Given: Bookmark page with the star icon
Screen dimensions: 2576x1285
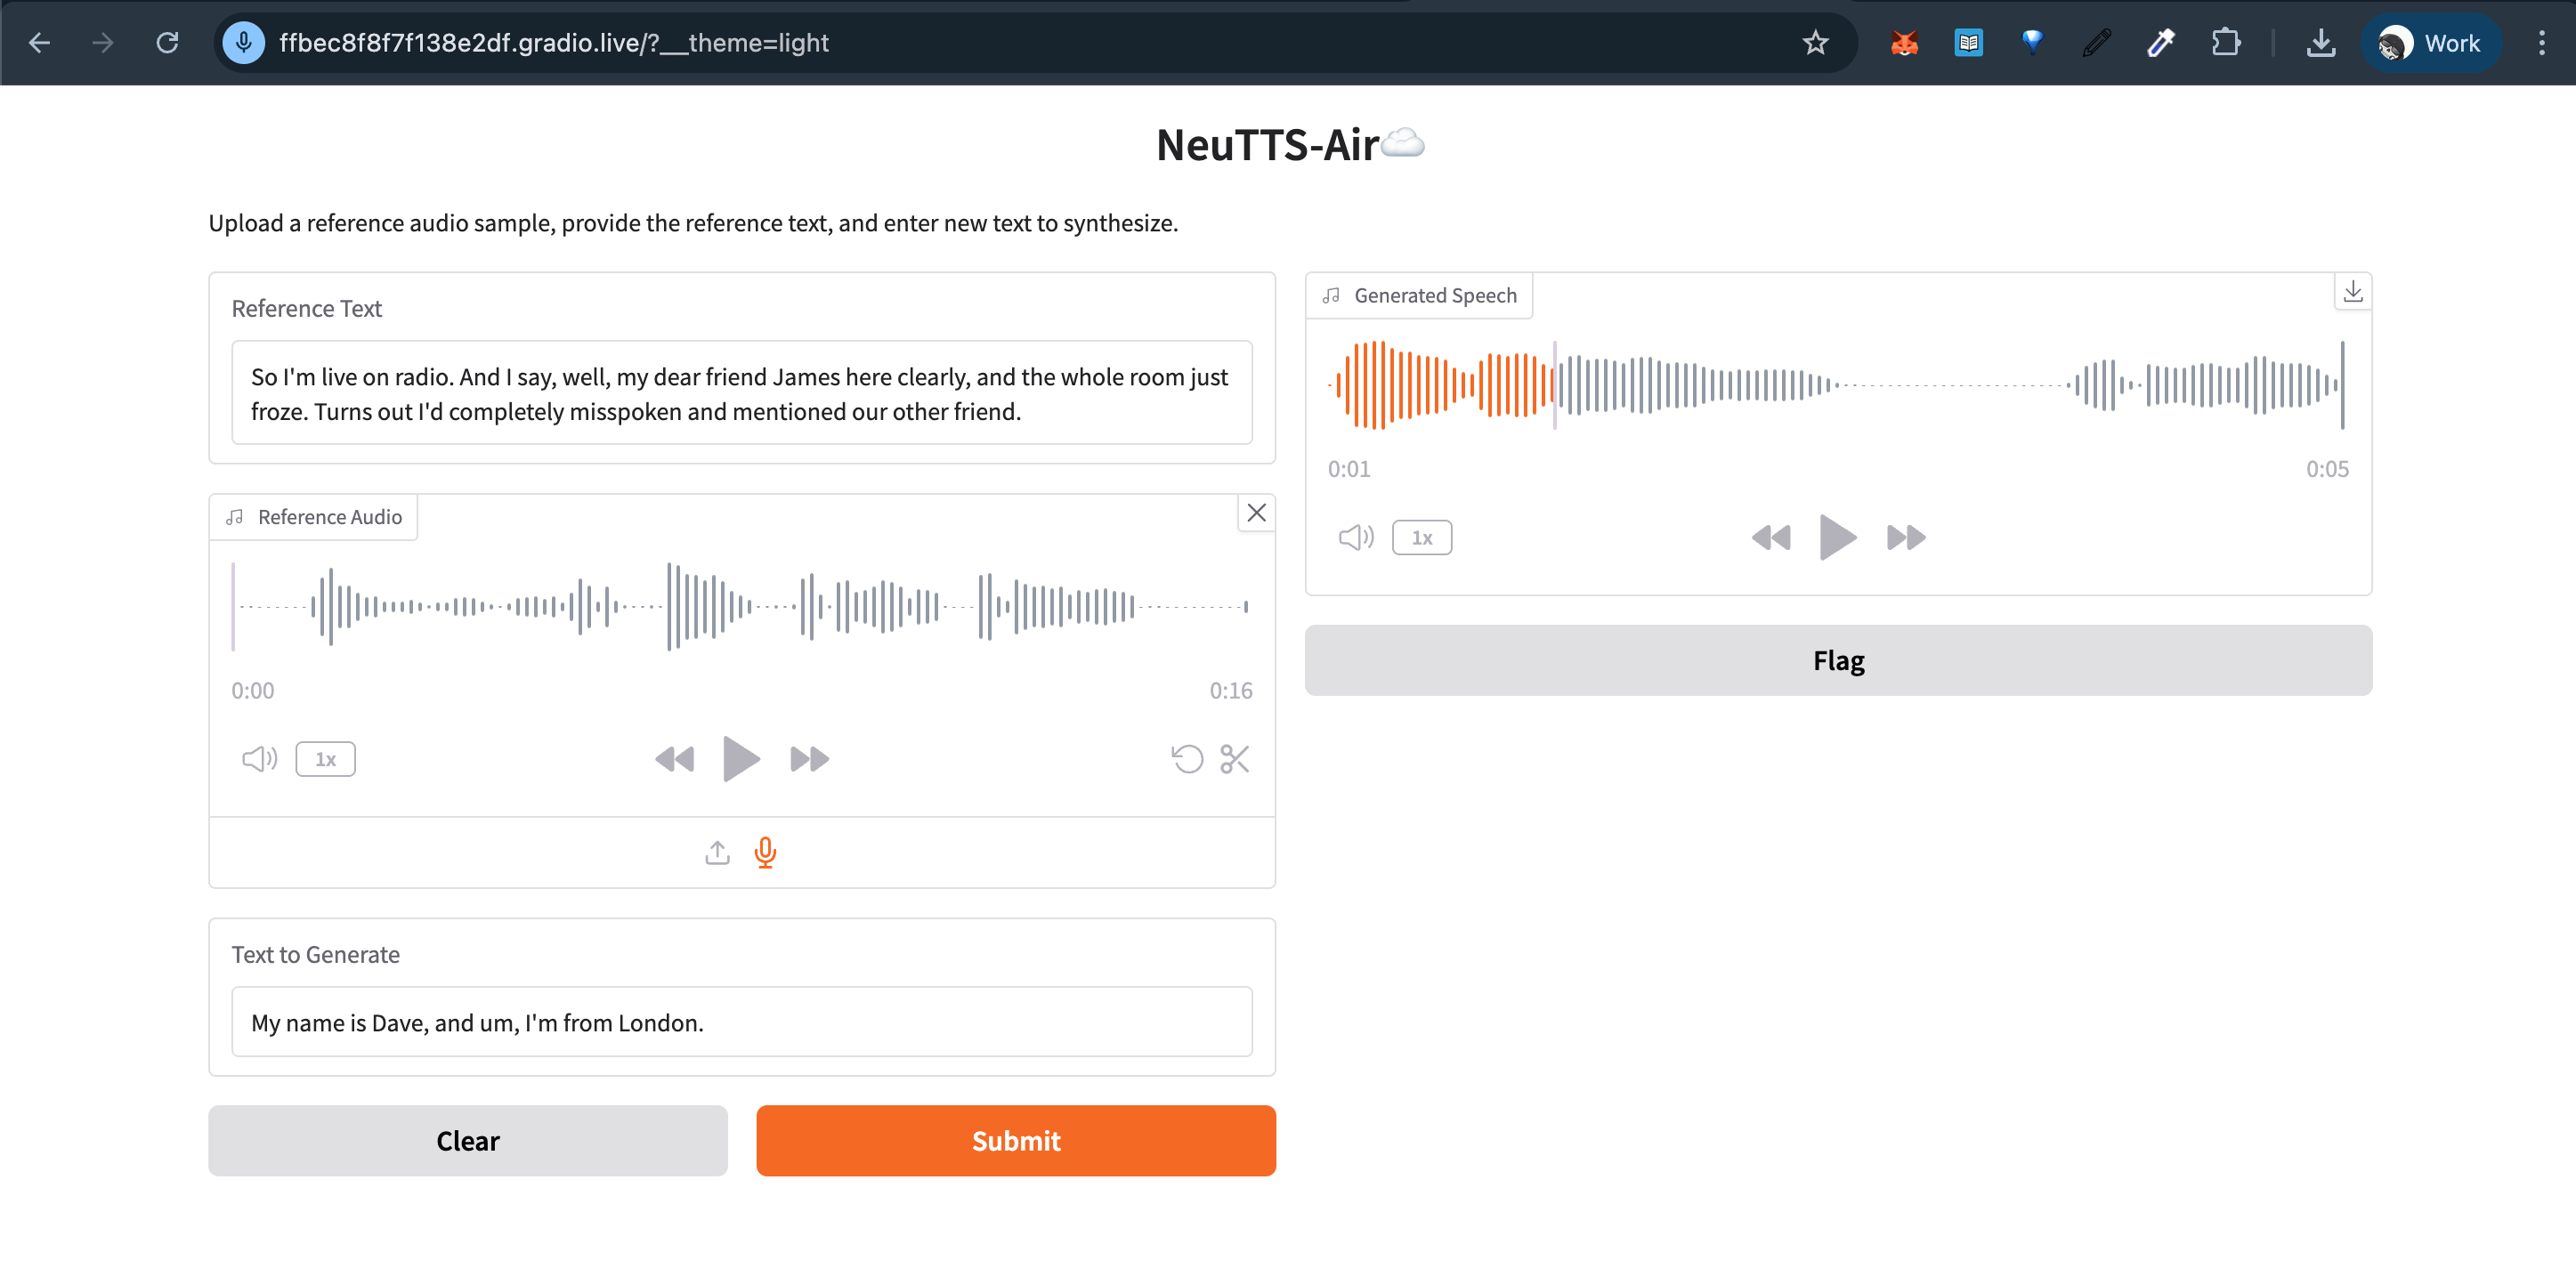Looking at the screenshot, I should coord(1815,43).
